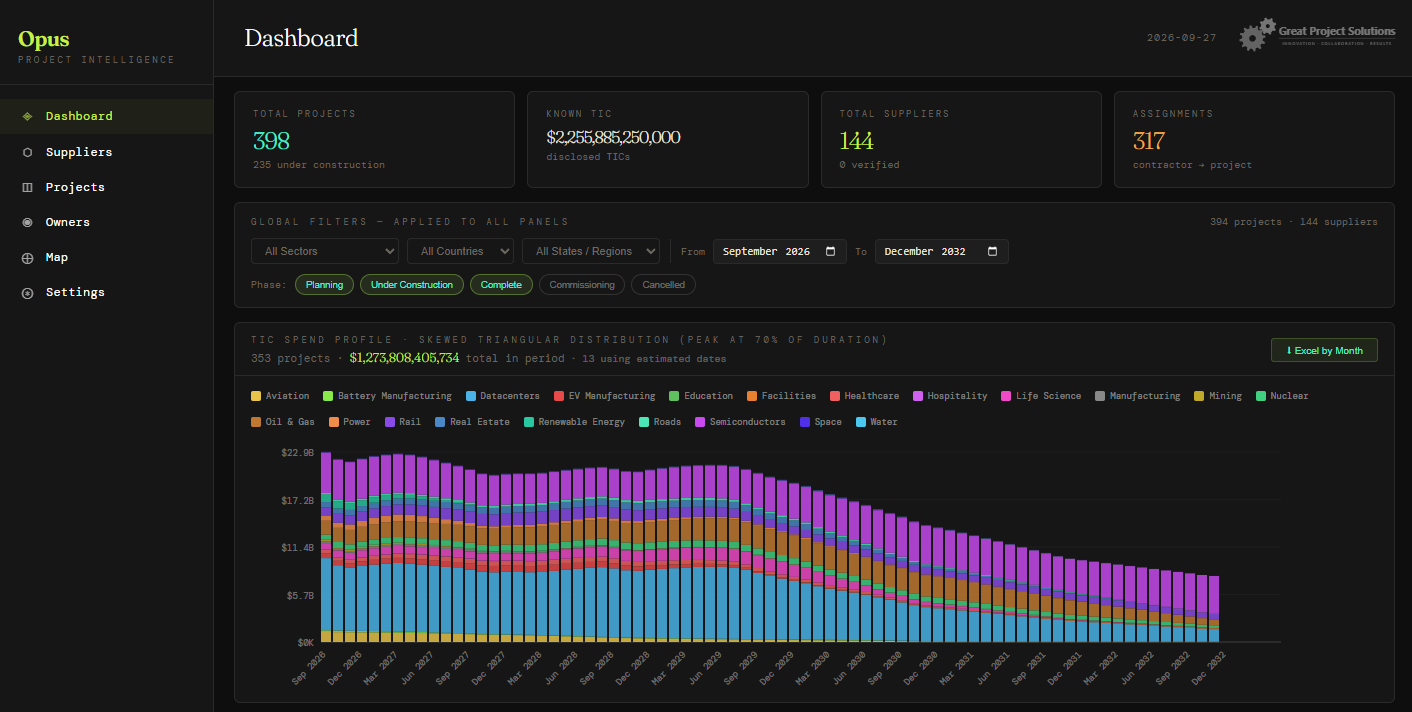Toggle Battery Manufacturing legend swatch
This screenshot has width=1412, height=712.
[x=328, y=396]
